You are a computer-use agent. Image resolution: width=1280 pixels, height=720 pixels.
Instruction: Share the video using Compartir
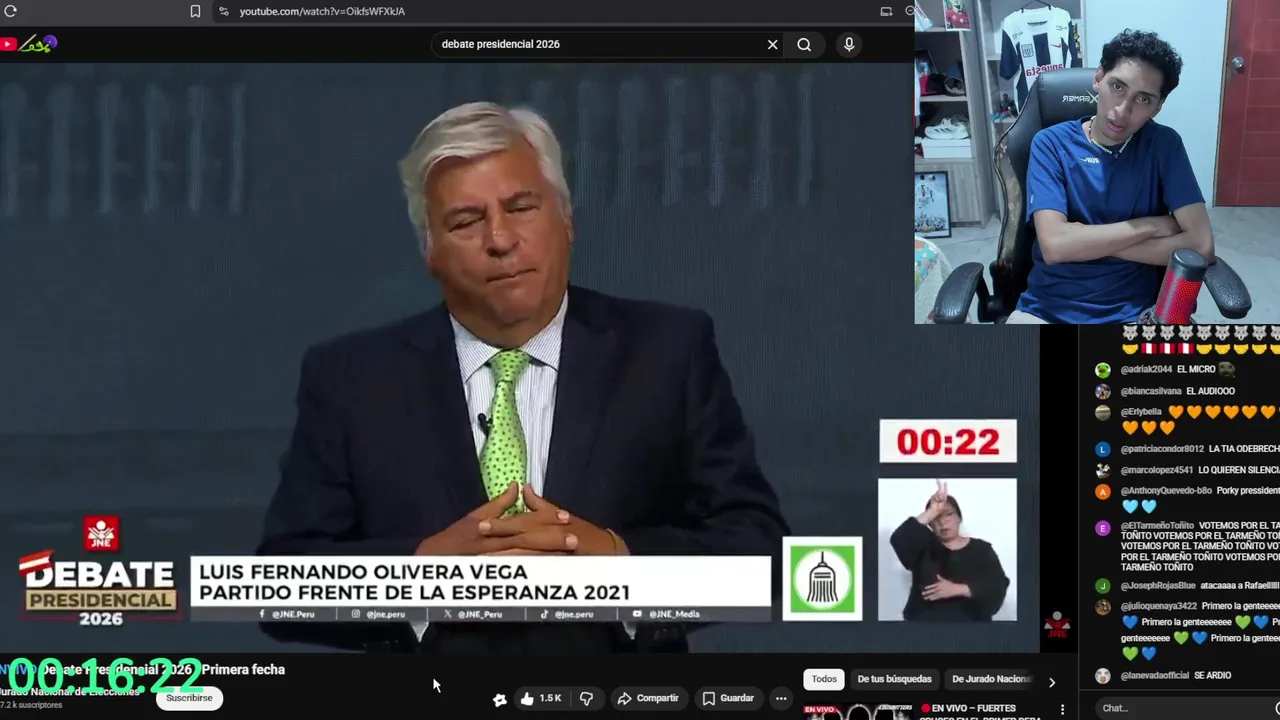coord(648,698)
